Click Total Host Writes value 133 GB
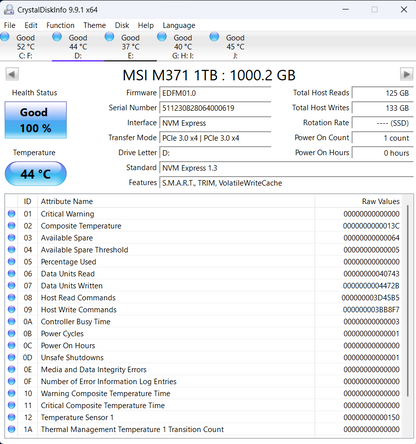The width and height of the screenshot is (416, 444). [383, 108]
